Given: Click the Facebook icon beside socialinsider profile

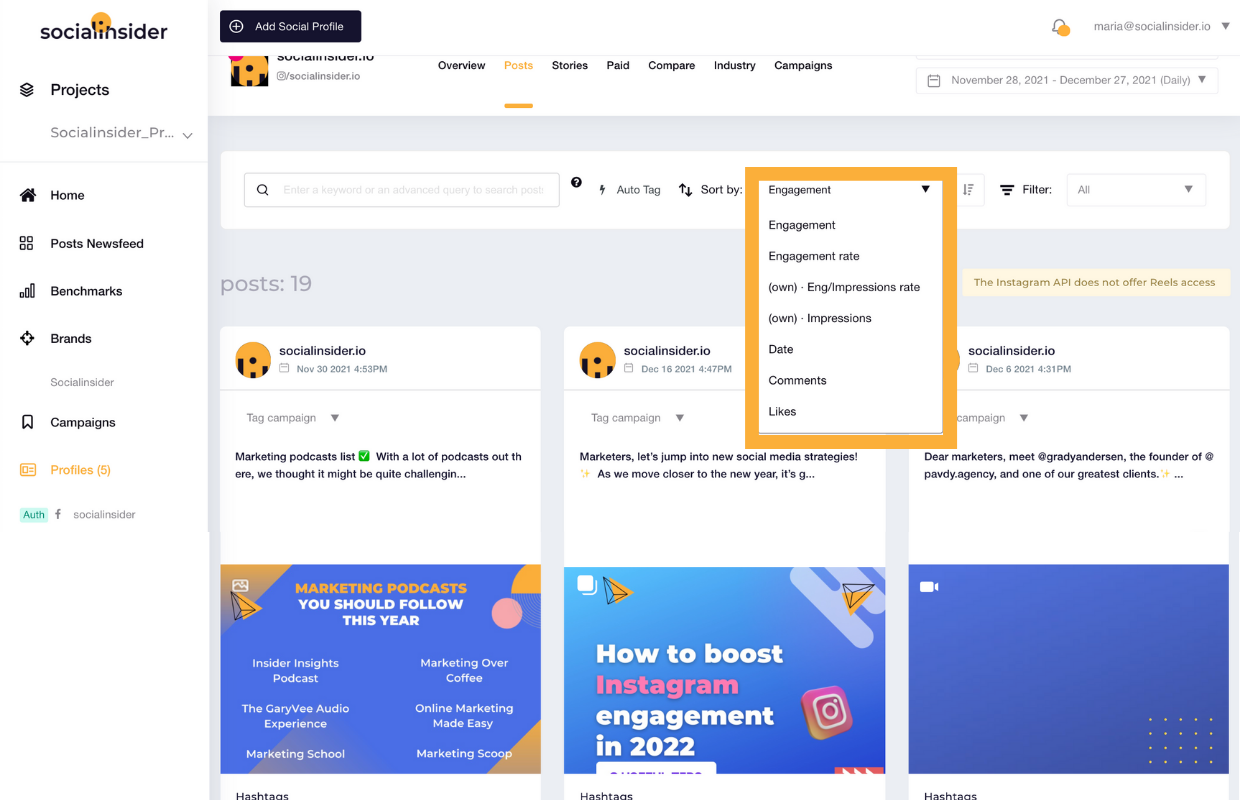Looking at the screenshot, I should click(58, 514).
